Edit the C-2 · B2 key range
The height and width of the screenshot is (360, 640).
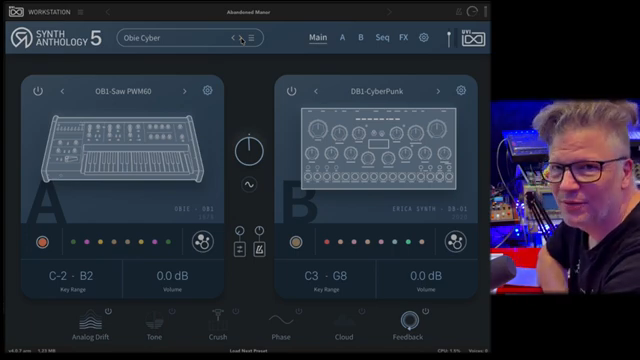point(71,276)
